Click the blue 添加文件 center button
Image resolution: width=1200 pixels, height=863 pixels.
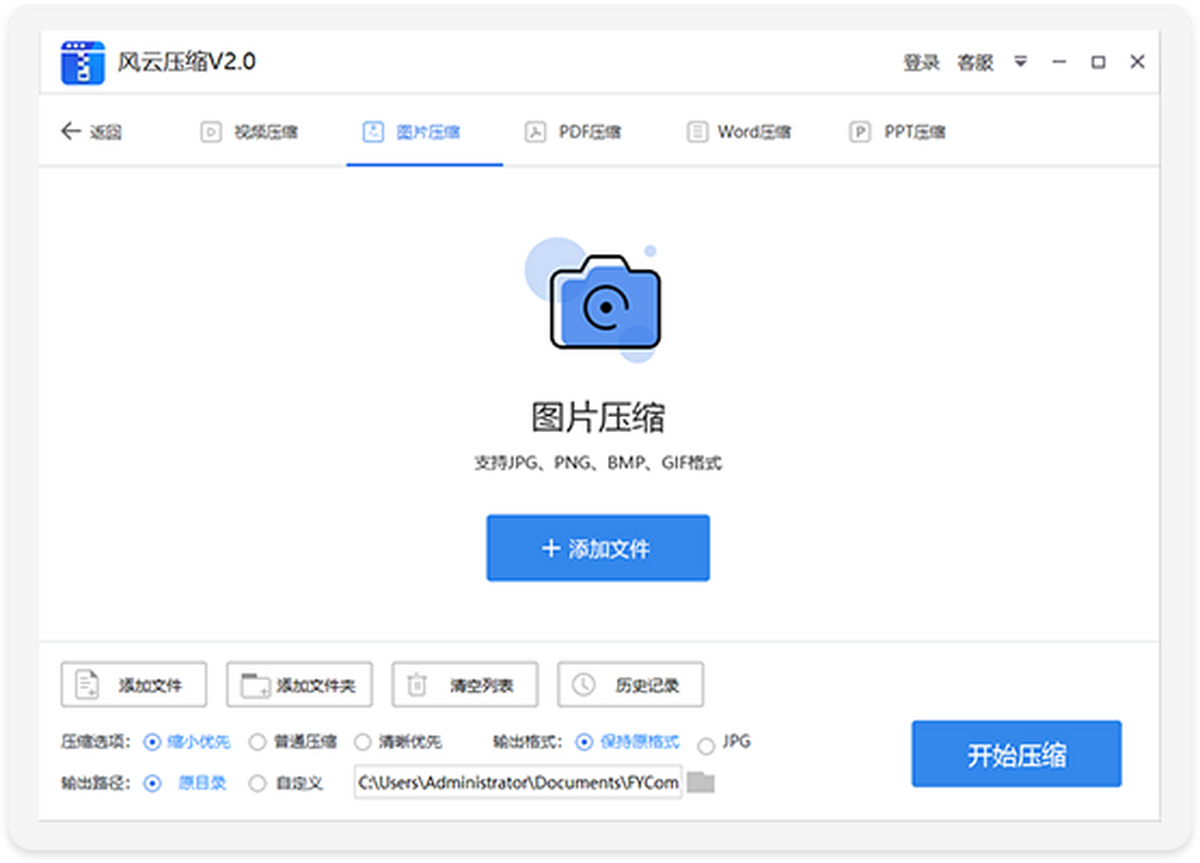598,548
